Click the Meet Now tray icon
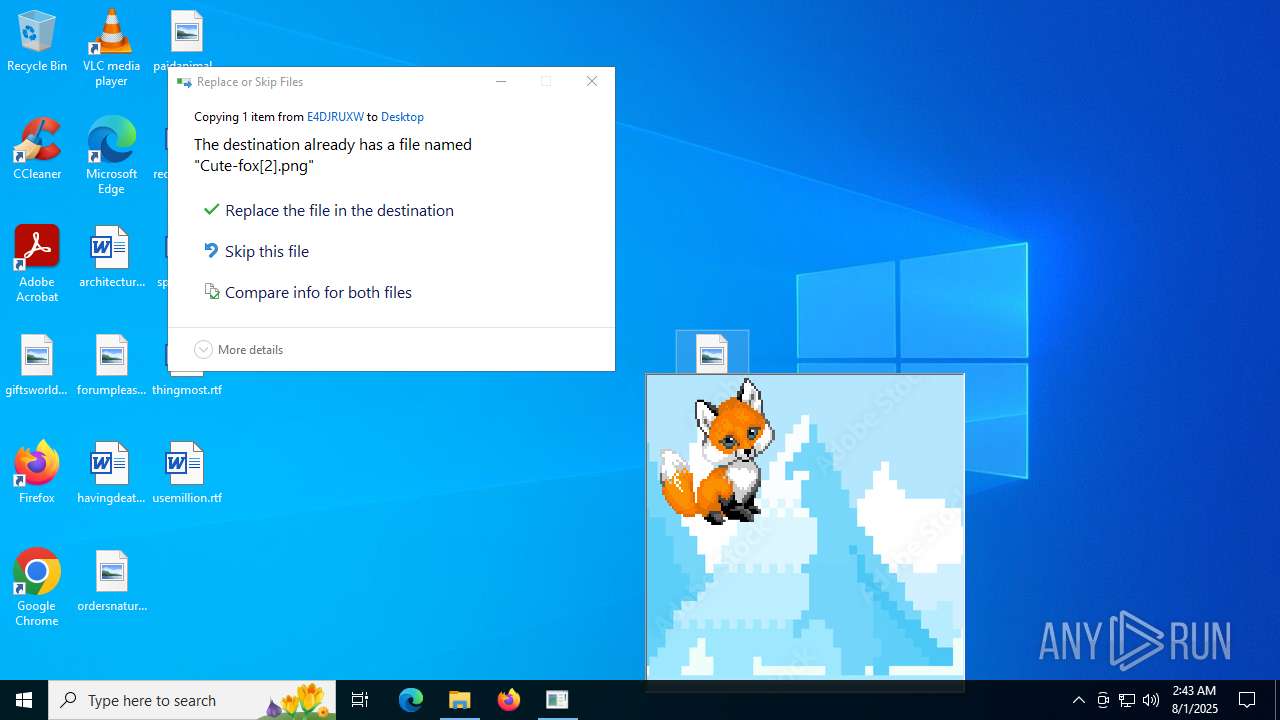This screenshot has width=1280, height=720. tap(1103, 700)
